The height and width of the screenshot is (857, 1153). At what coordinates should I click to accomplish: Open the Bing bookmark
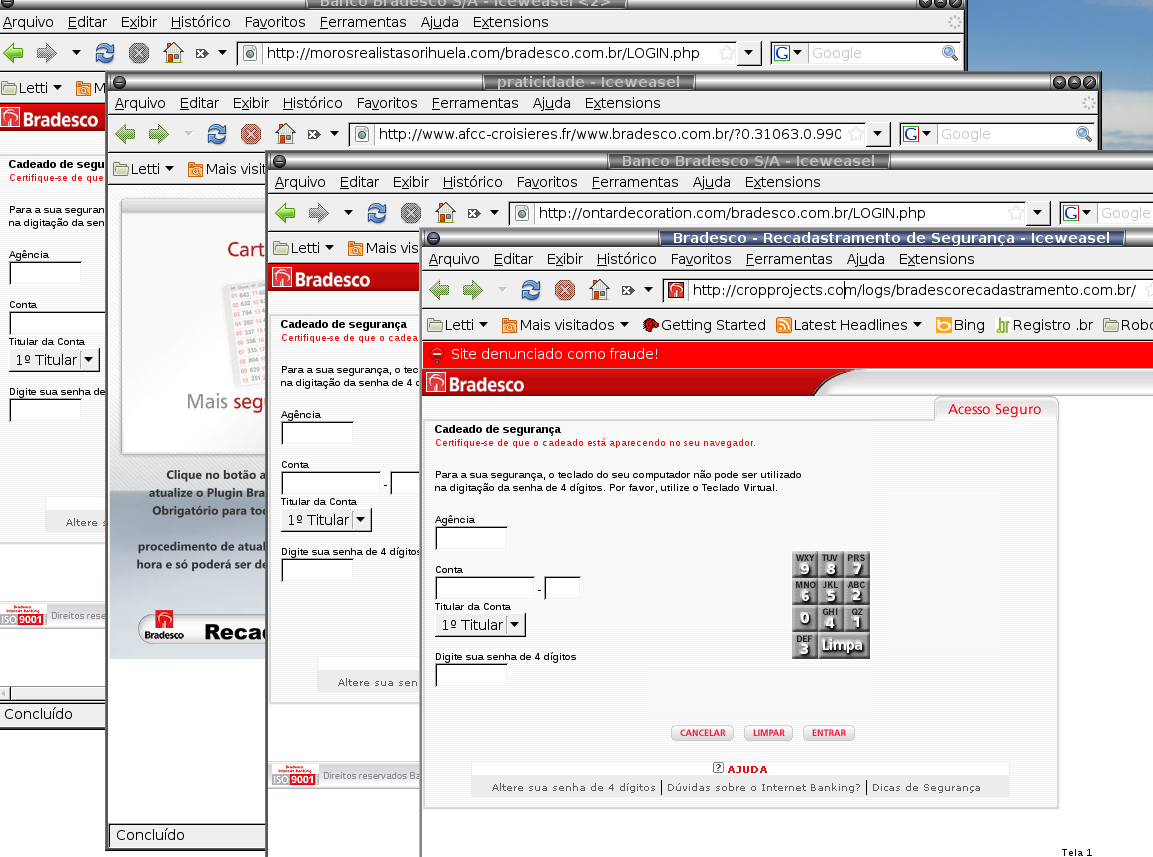pos(960,325)
